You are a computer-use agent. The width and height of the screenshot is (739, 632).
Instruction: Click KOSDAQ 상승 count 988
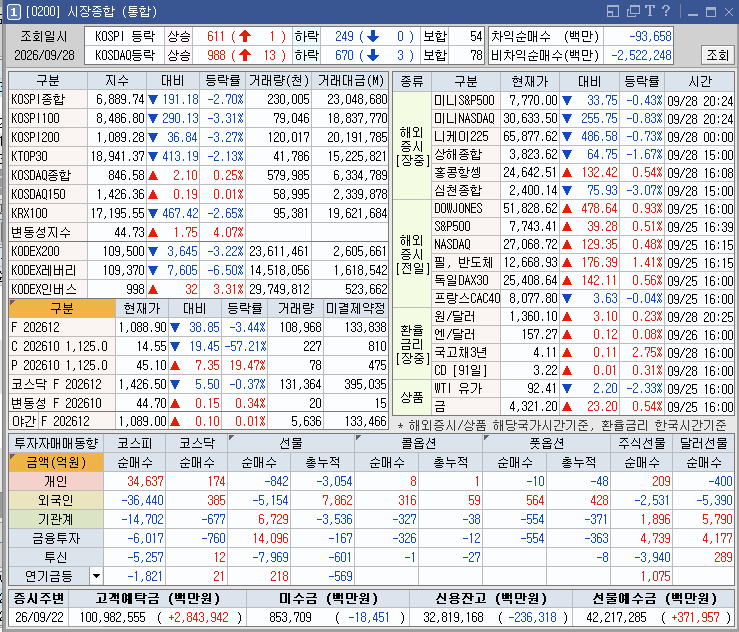pos(216,55)
